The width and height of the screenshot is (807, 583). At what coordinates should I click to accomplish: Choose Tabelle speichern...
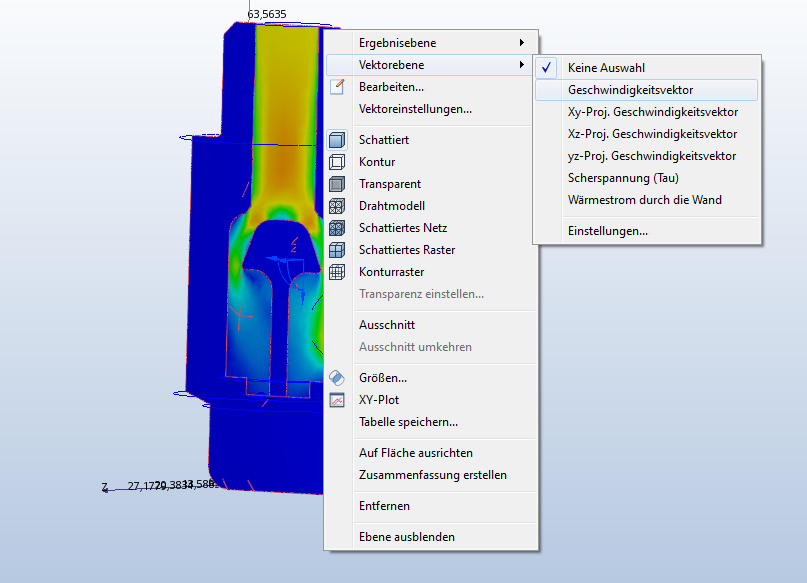[x=431, y=422]
